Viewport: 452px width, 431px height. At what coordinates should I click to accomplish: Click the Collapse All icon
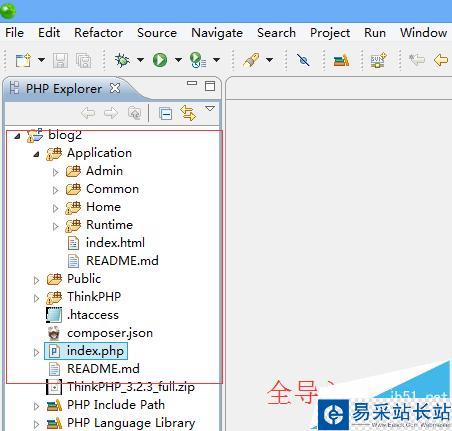click(165, 114)
